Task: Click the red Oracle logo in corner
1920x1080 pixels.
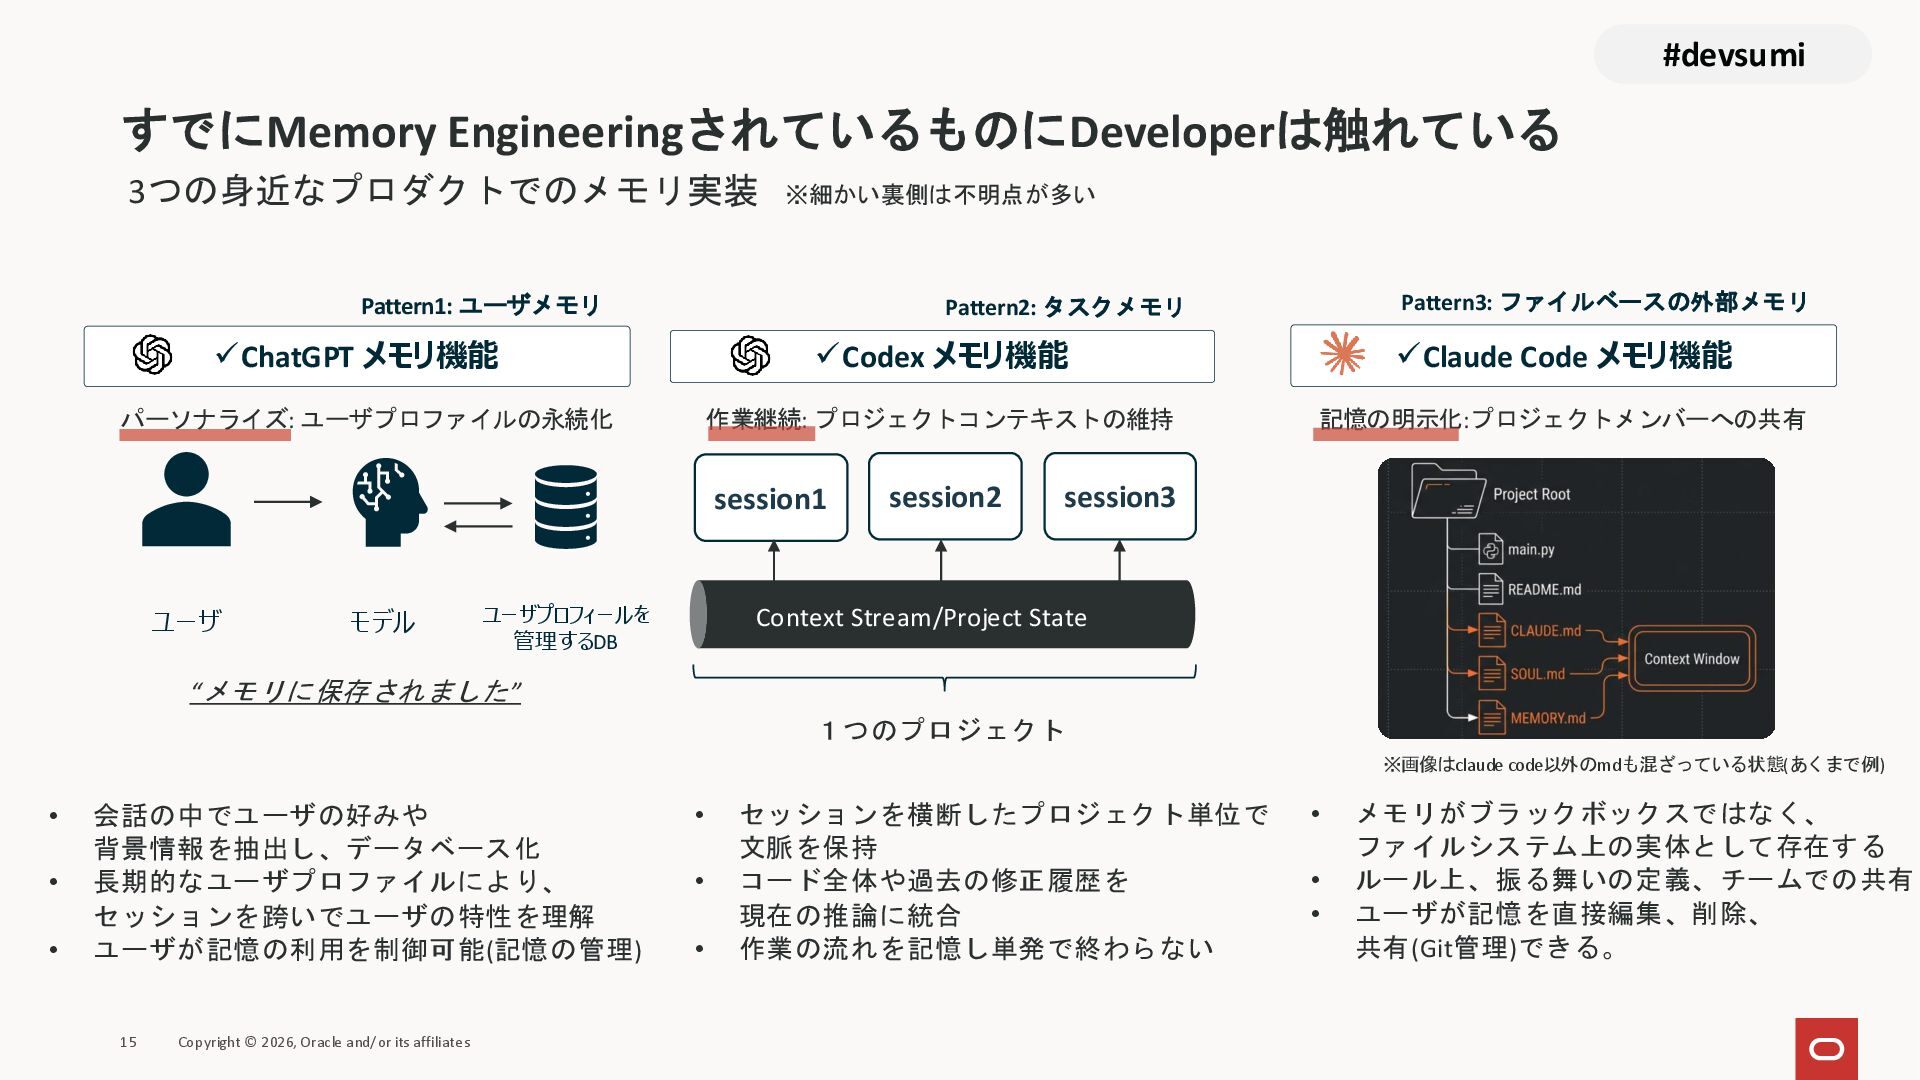Action: [x=1826, y=1048]
